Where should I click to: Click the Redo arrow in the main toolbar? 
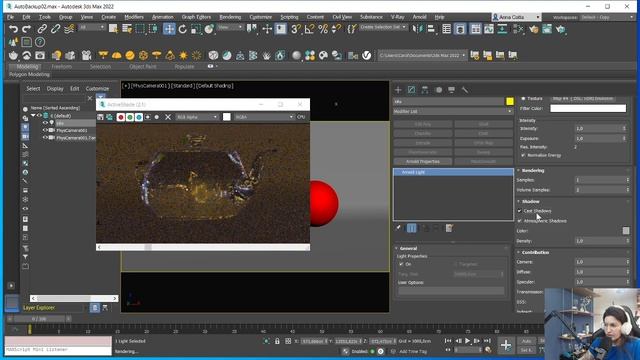(x=27, y=29)
